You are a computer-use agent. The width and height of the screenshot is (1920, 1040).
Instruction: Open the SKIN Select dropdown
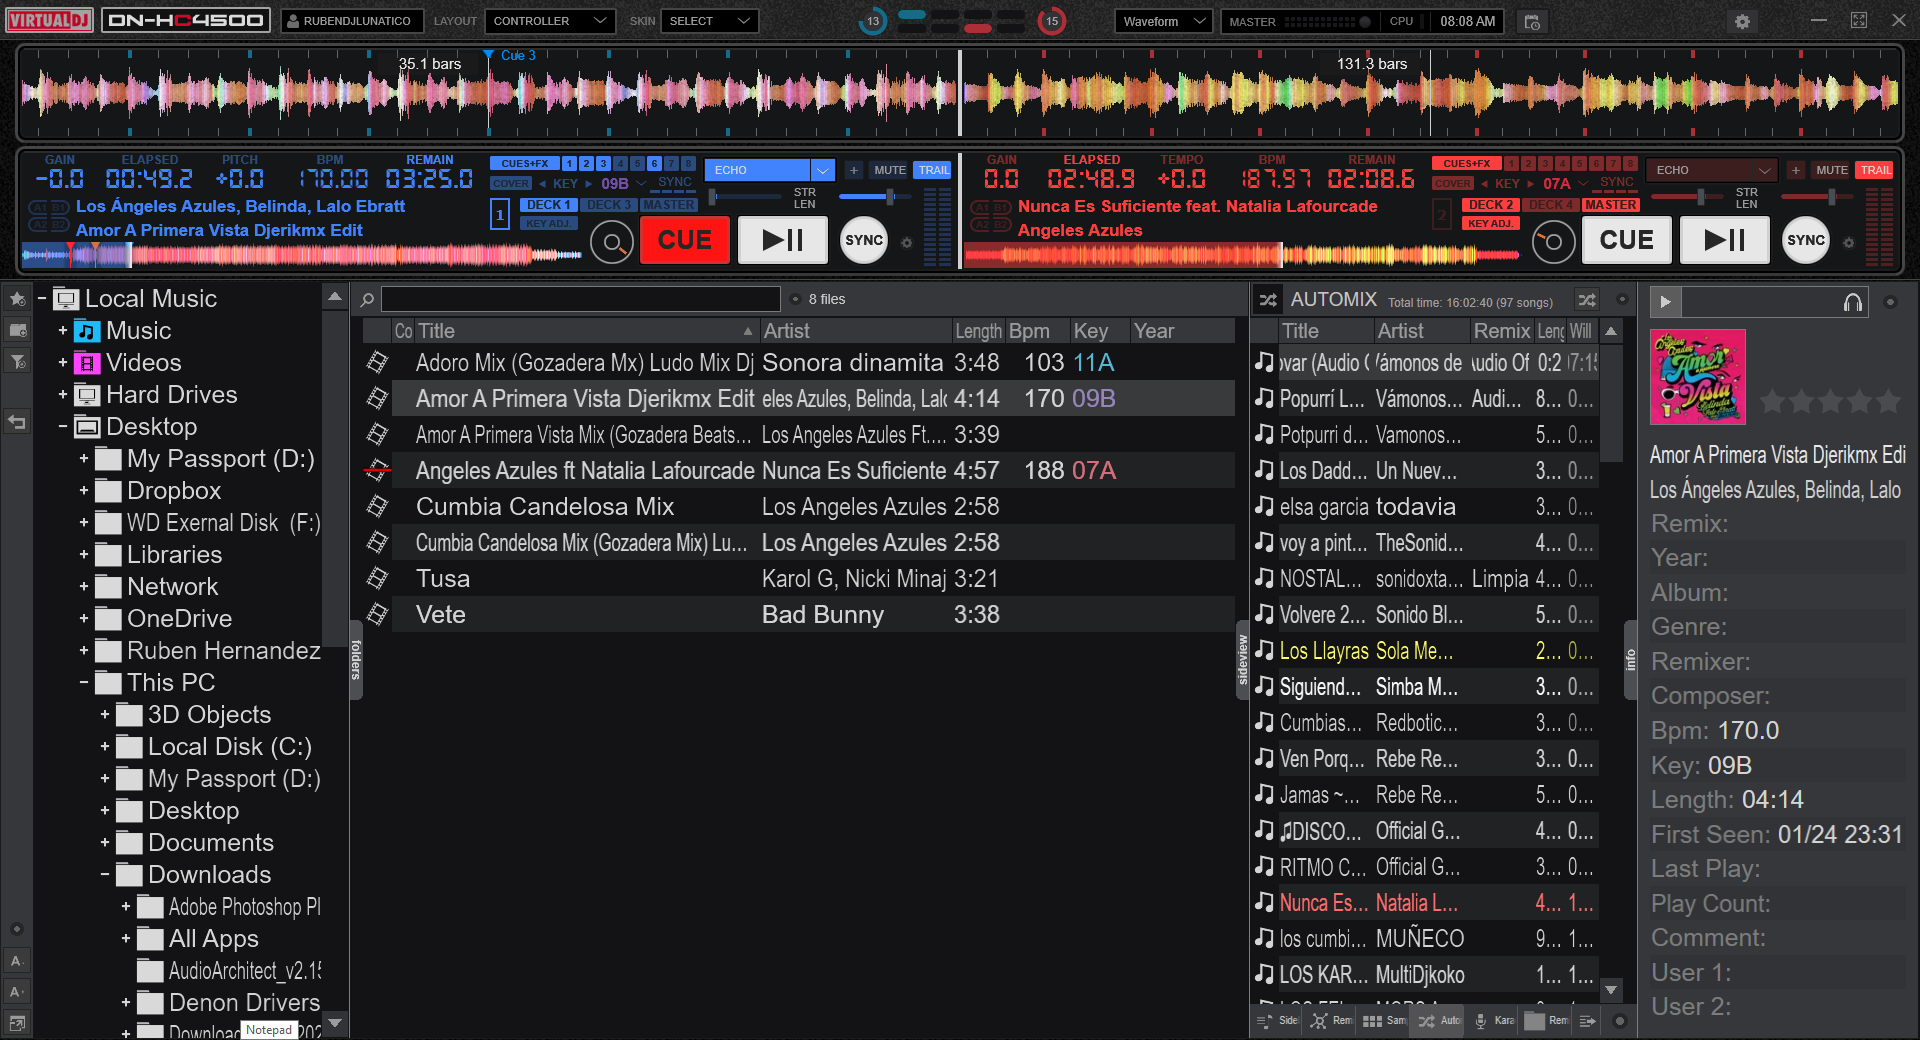(x=709, y=21)
